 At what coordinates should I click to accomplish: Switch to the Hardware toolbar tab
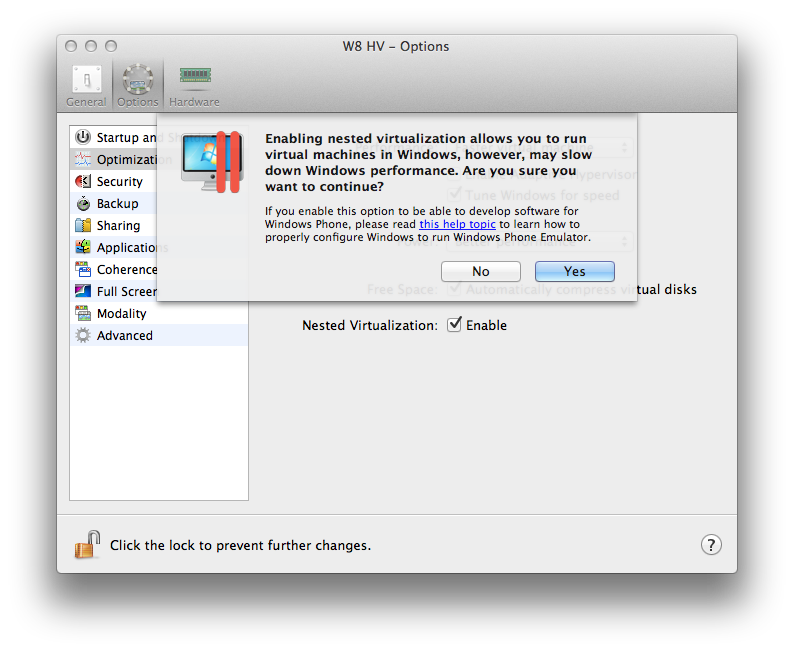coord(194,86)
